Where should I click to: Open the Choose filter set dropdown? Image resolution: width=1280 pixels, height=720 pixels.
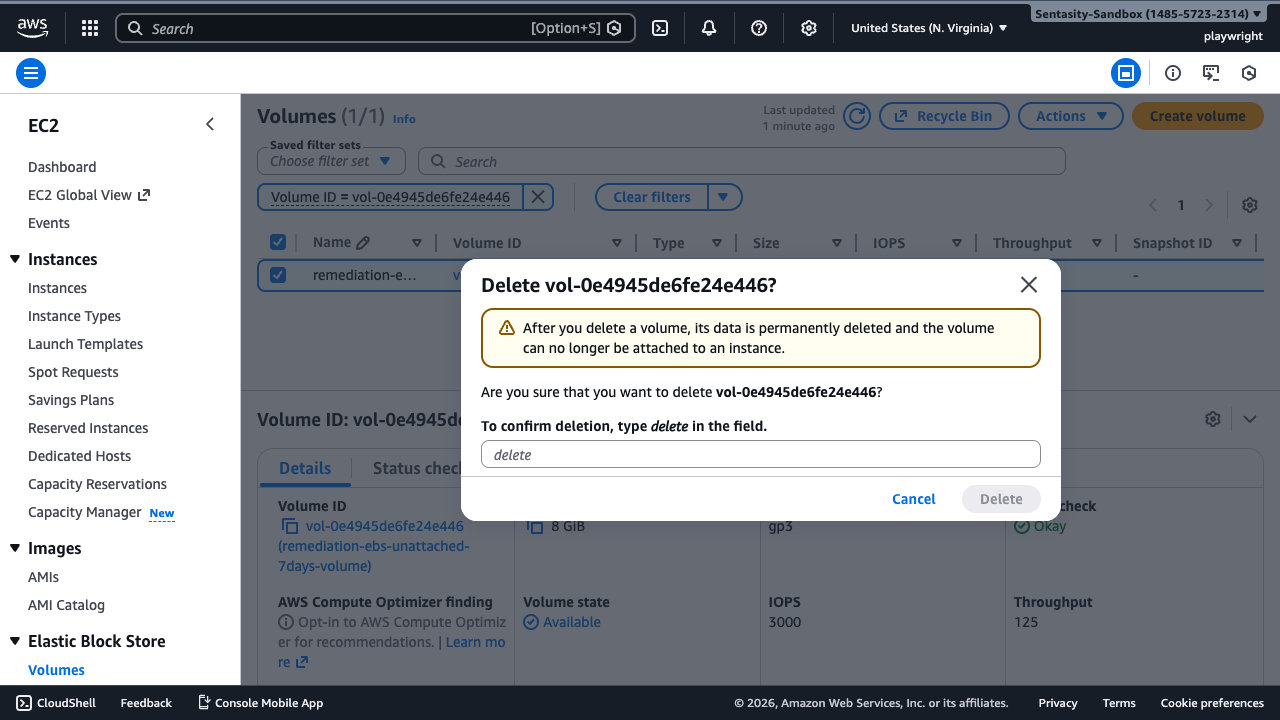[x=331, y=160]
